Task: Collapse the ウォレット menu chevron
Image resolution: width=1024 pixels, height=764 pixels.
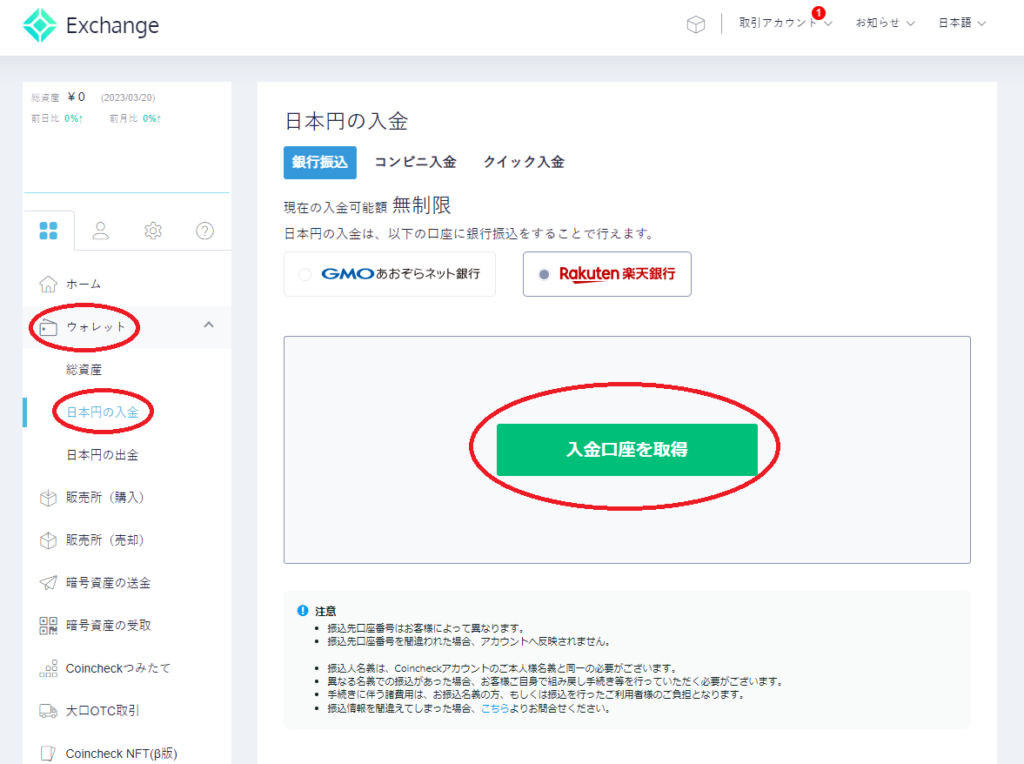Action: point(208,325)
